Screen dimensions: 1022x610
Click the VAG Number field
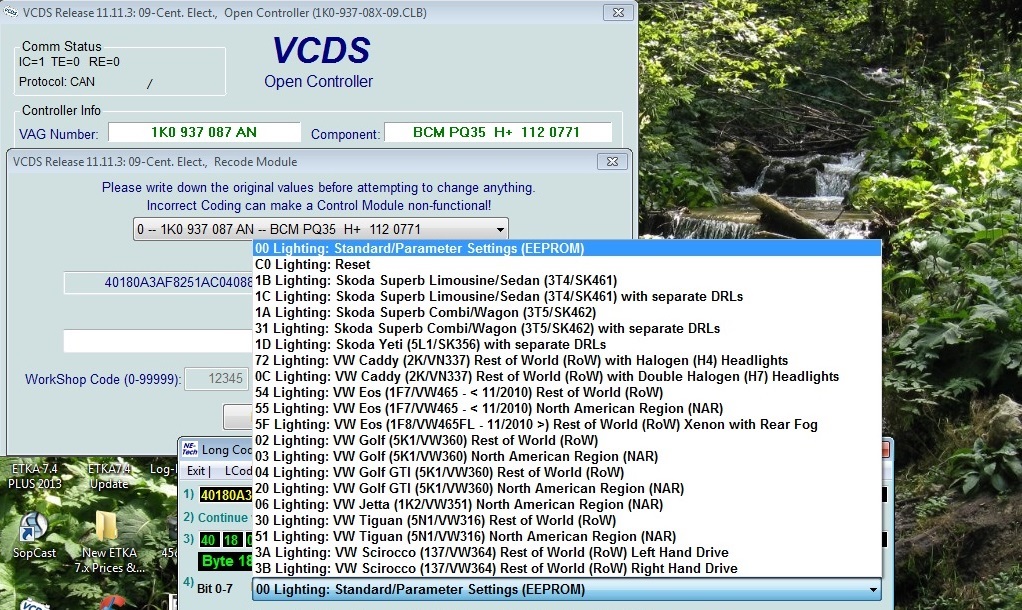[204, 132]
